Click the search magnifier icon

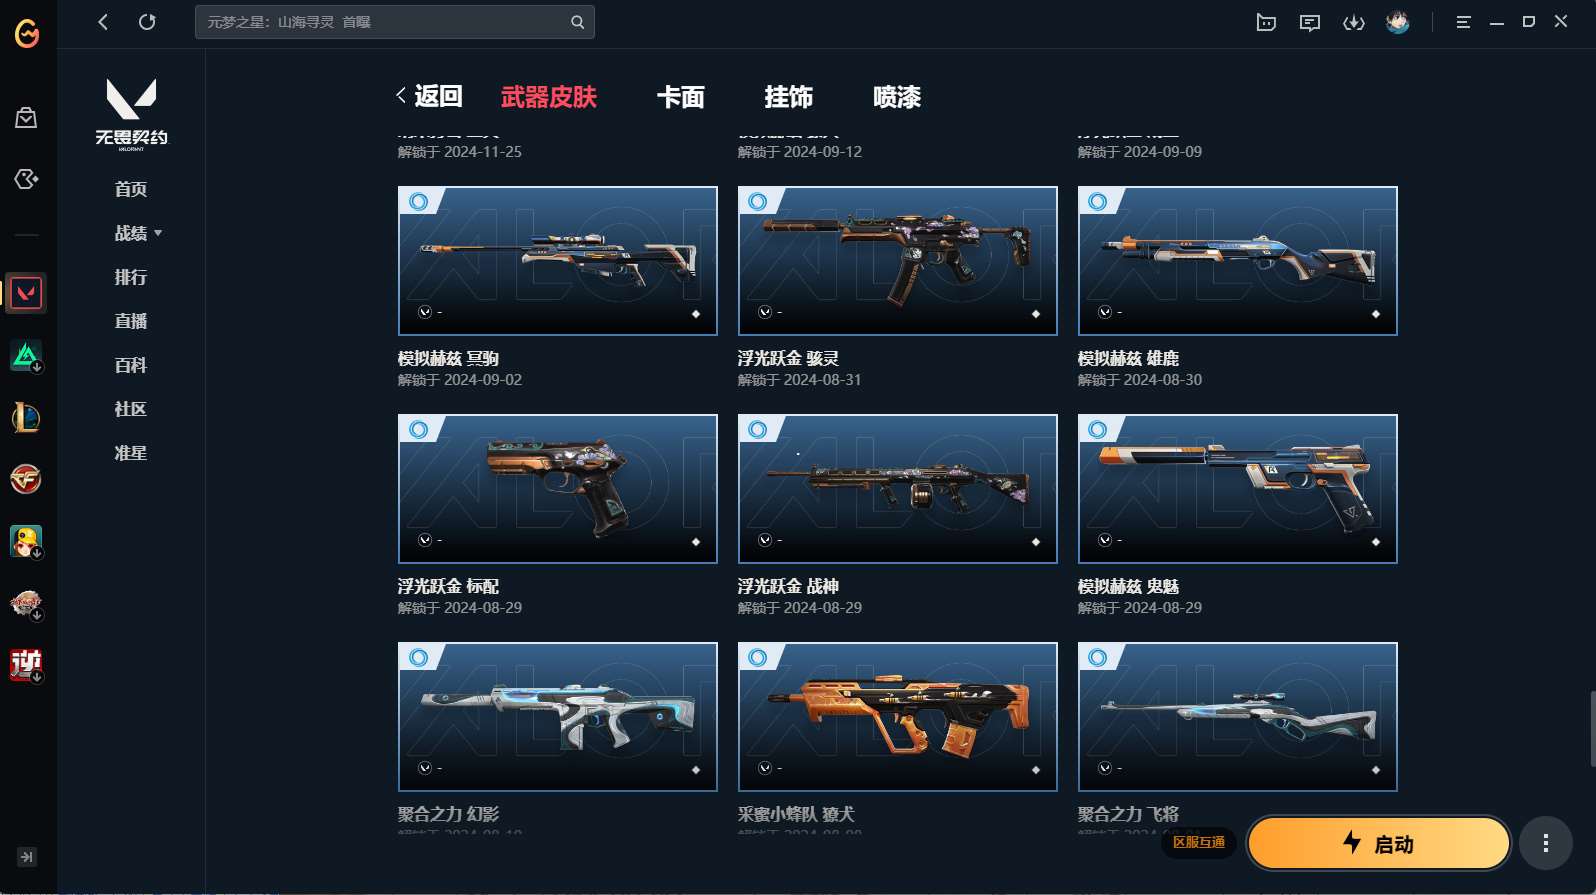577,22
